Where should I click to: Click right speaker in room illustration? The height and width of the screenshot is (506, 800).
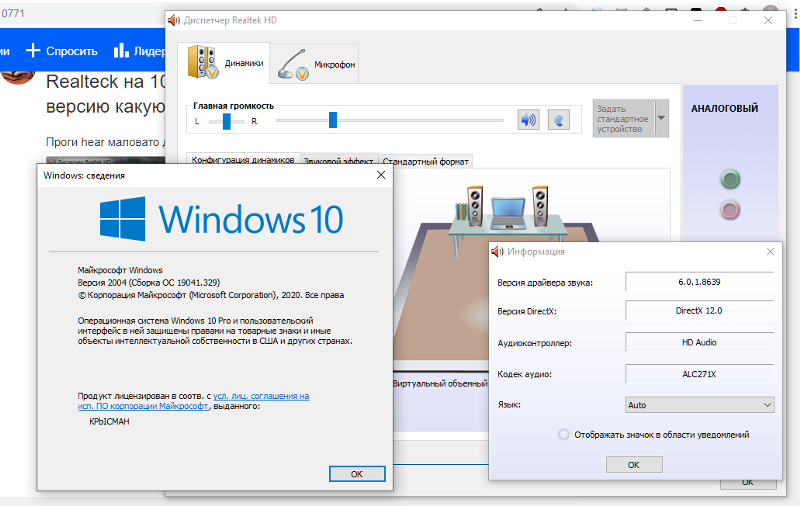tap(540, 206)
